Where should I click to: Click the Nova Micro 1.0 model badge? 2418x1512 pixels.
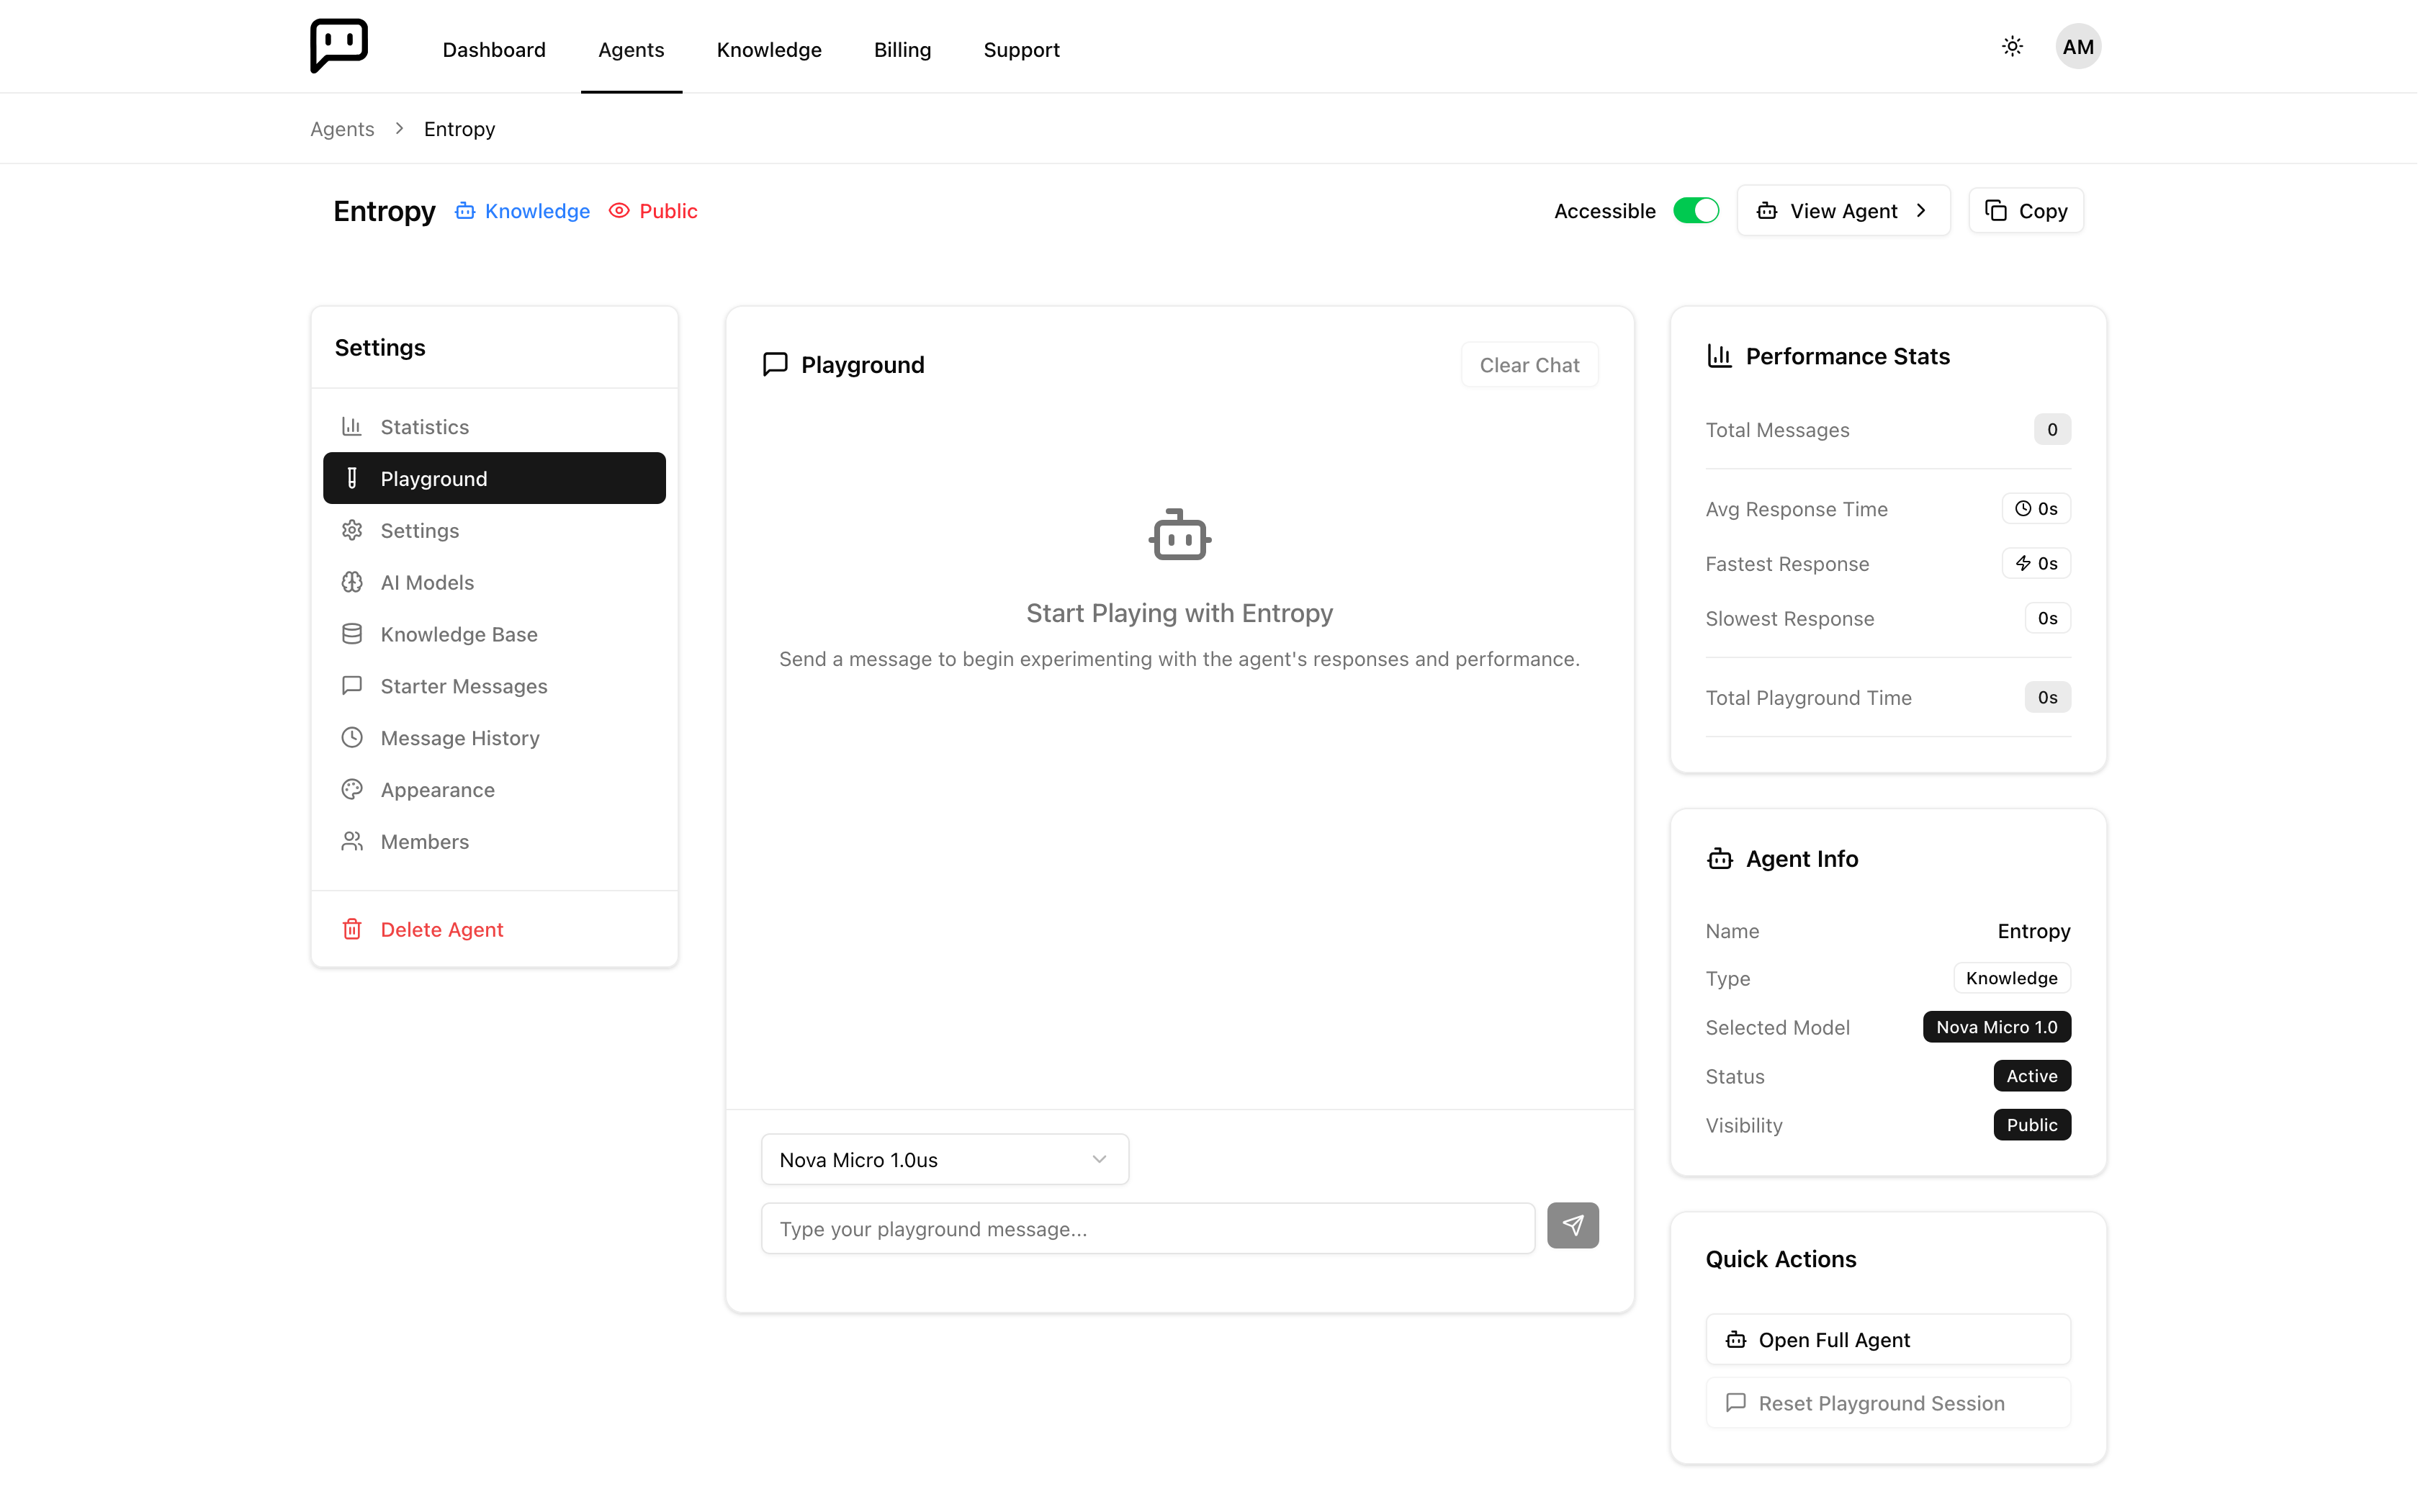click(x=1996, y=1027)
